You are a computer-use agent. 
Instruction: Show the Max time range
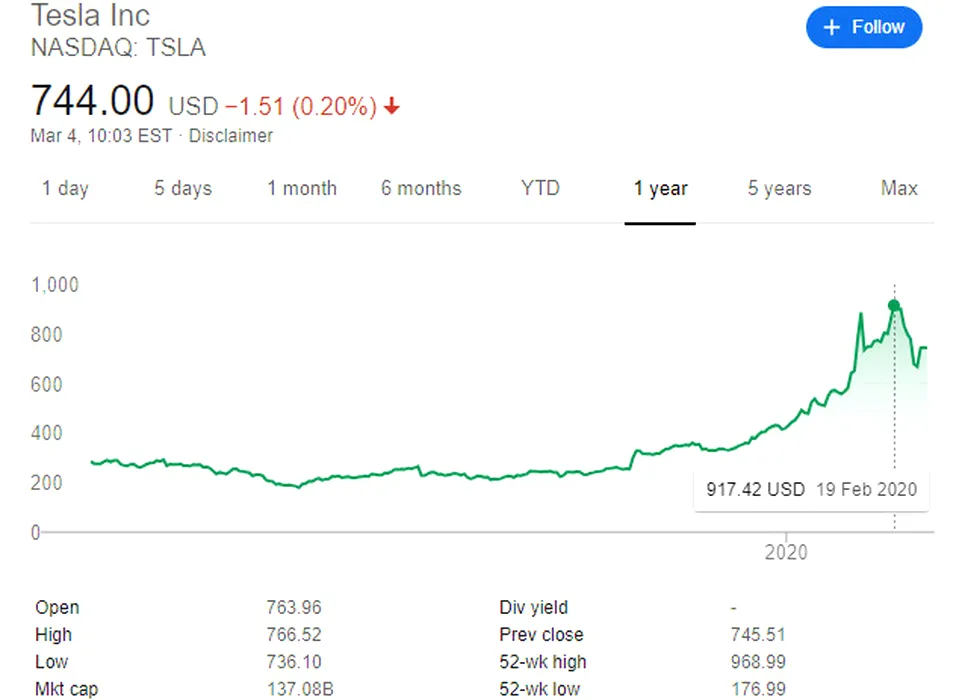[899, 188]
